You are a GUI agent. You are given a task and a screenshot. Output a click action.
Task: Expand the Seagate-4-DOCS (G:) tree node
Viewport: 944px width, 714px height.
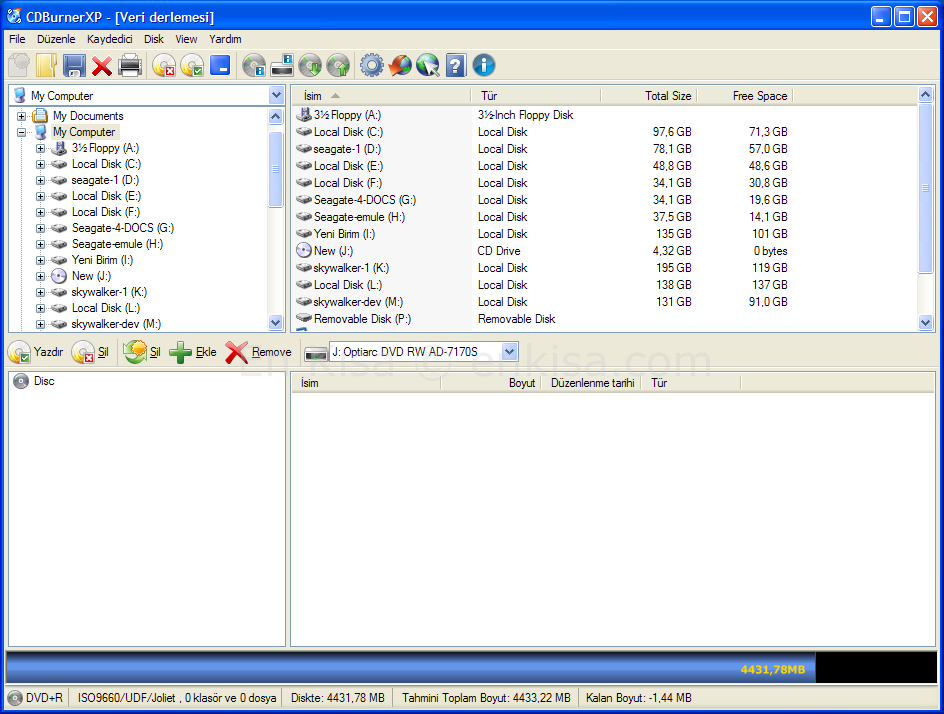(x=40, y=228)
